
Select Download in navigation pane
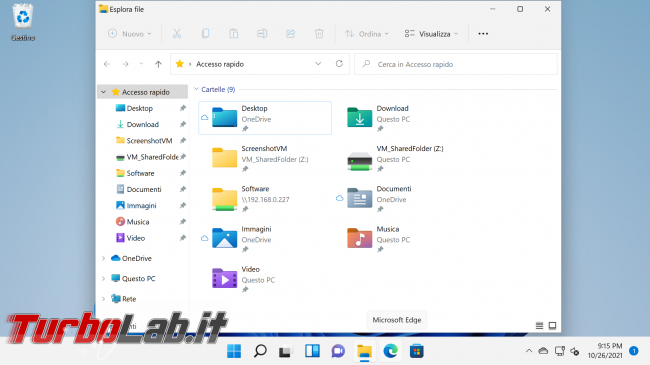point(142,124)
